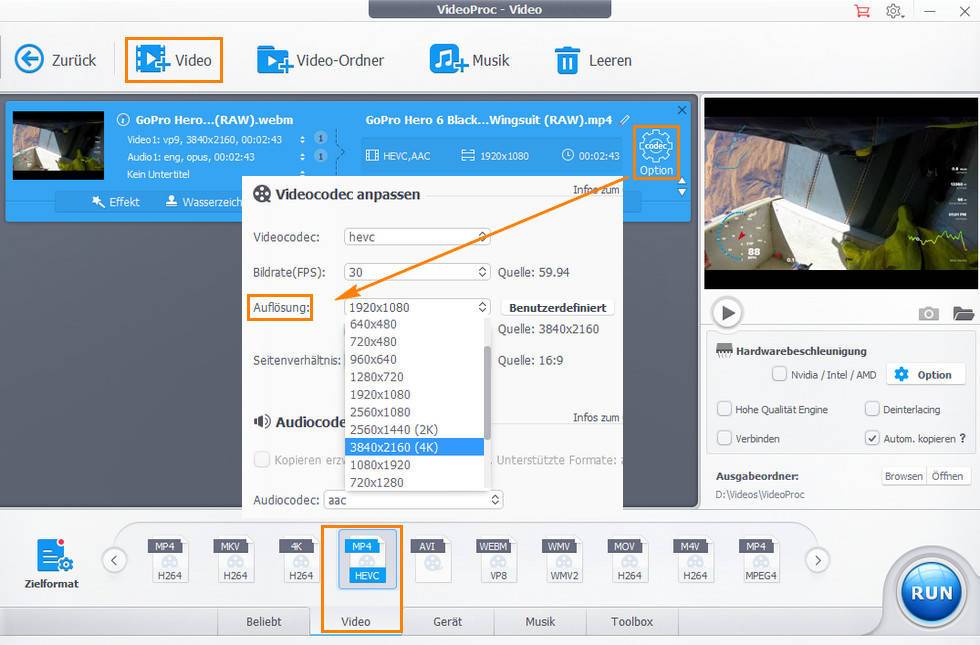980x645 pixels.
Task: Select MP4 HEVC format preset
Action: pos(368,559)
